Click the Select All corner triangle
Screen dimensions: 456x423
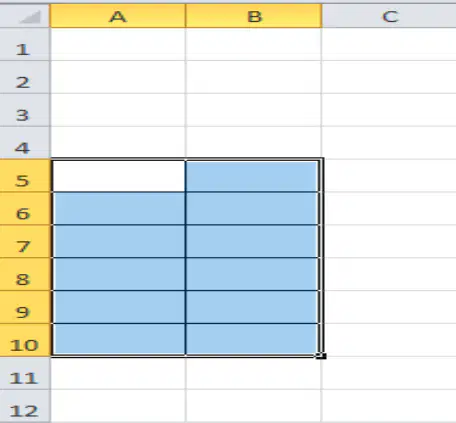[30, 17]
